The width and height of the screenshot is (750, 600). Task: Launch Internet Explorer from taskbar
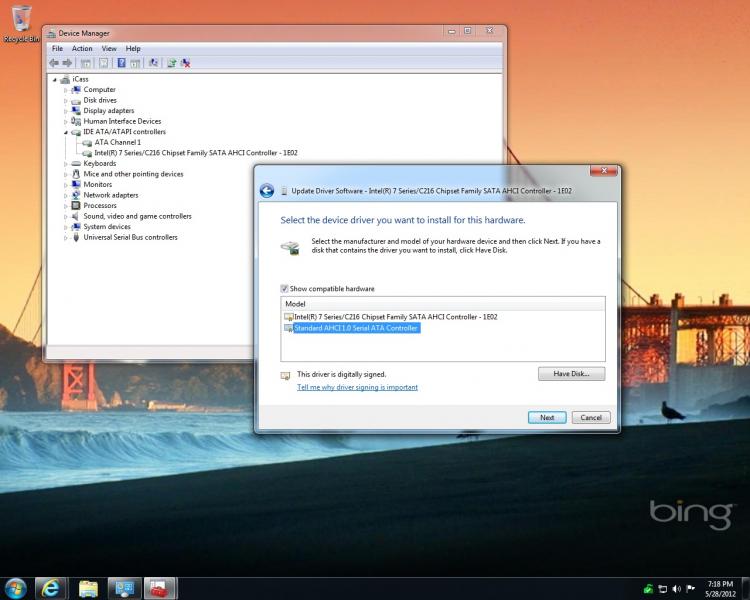51,589
